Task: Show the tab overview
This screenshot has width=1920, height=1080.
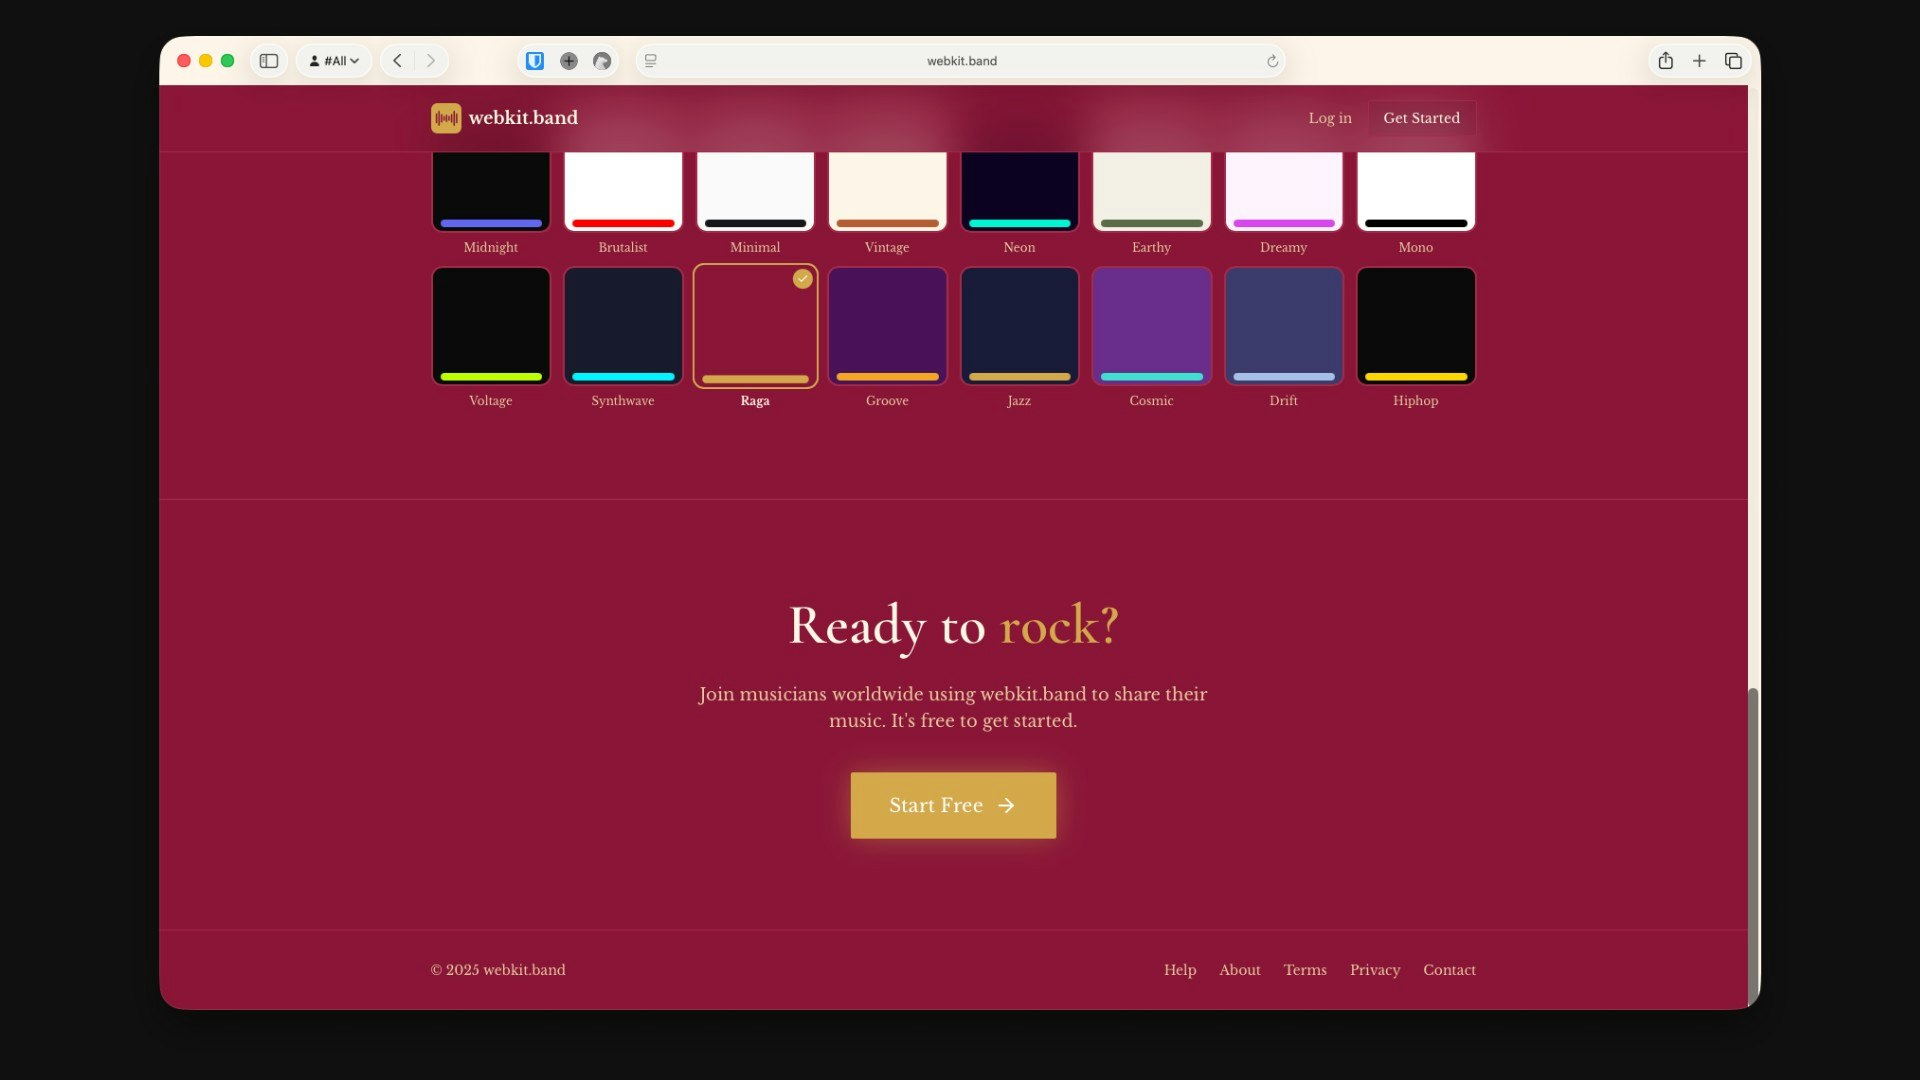Action: (1733, 60)
